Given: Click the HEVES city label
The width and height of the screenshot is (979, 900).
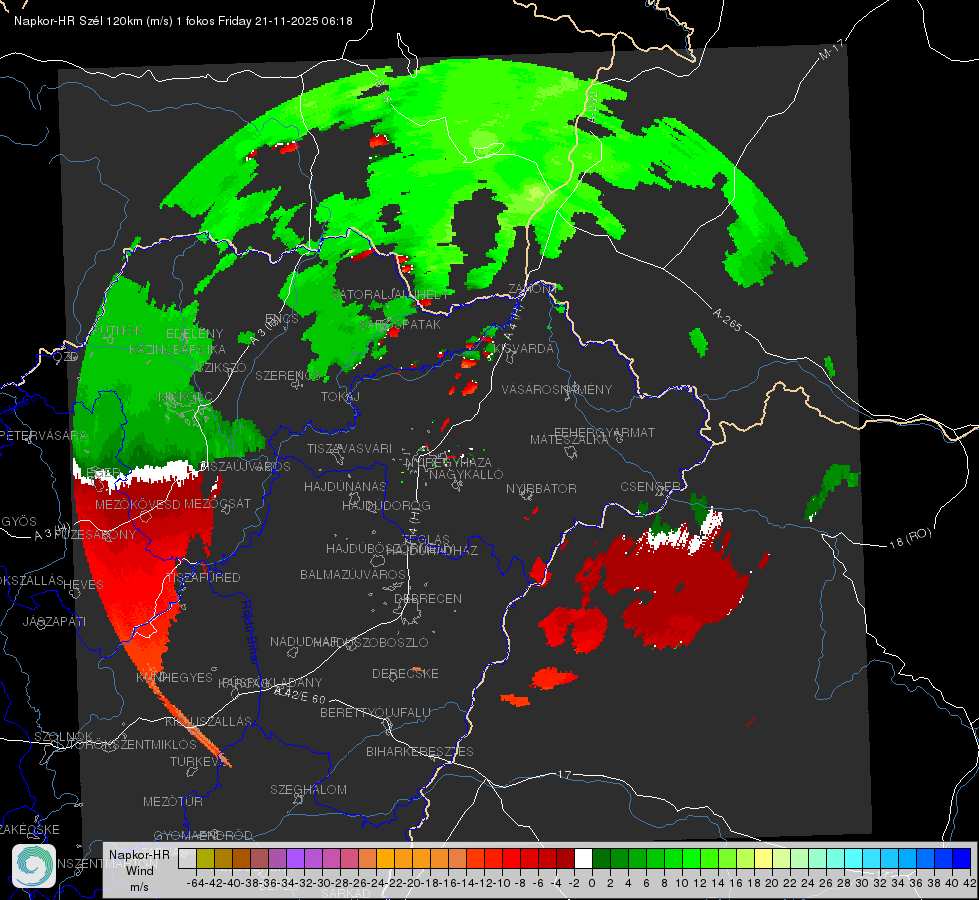Looking at the screenshot, I should (84, 585).
